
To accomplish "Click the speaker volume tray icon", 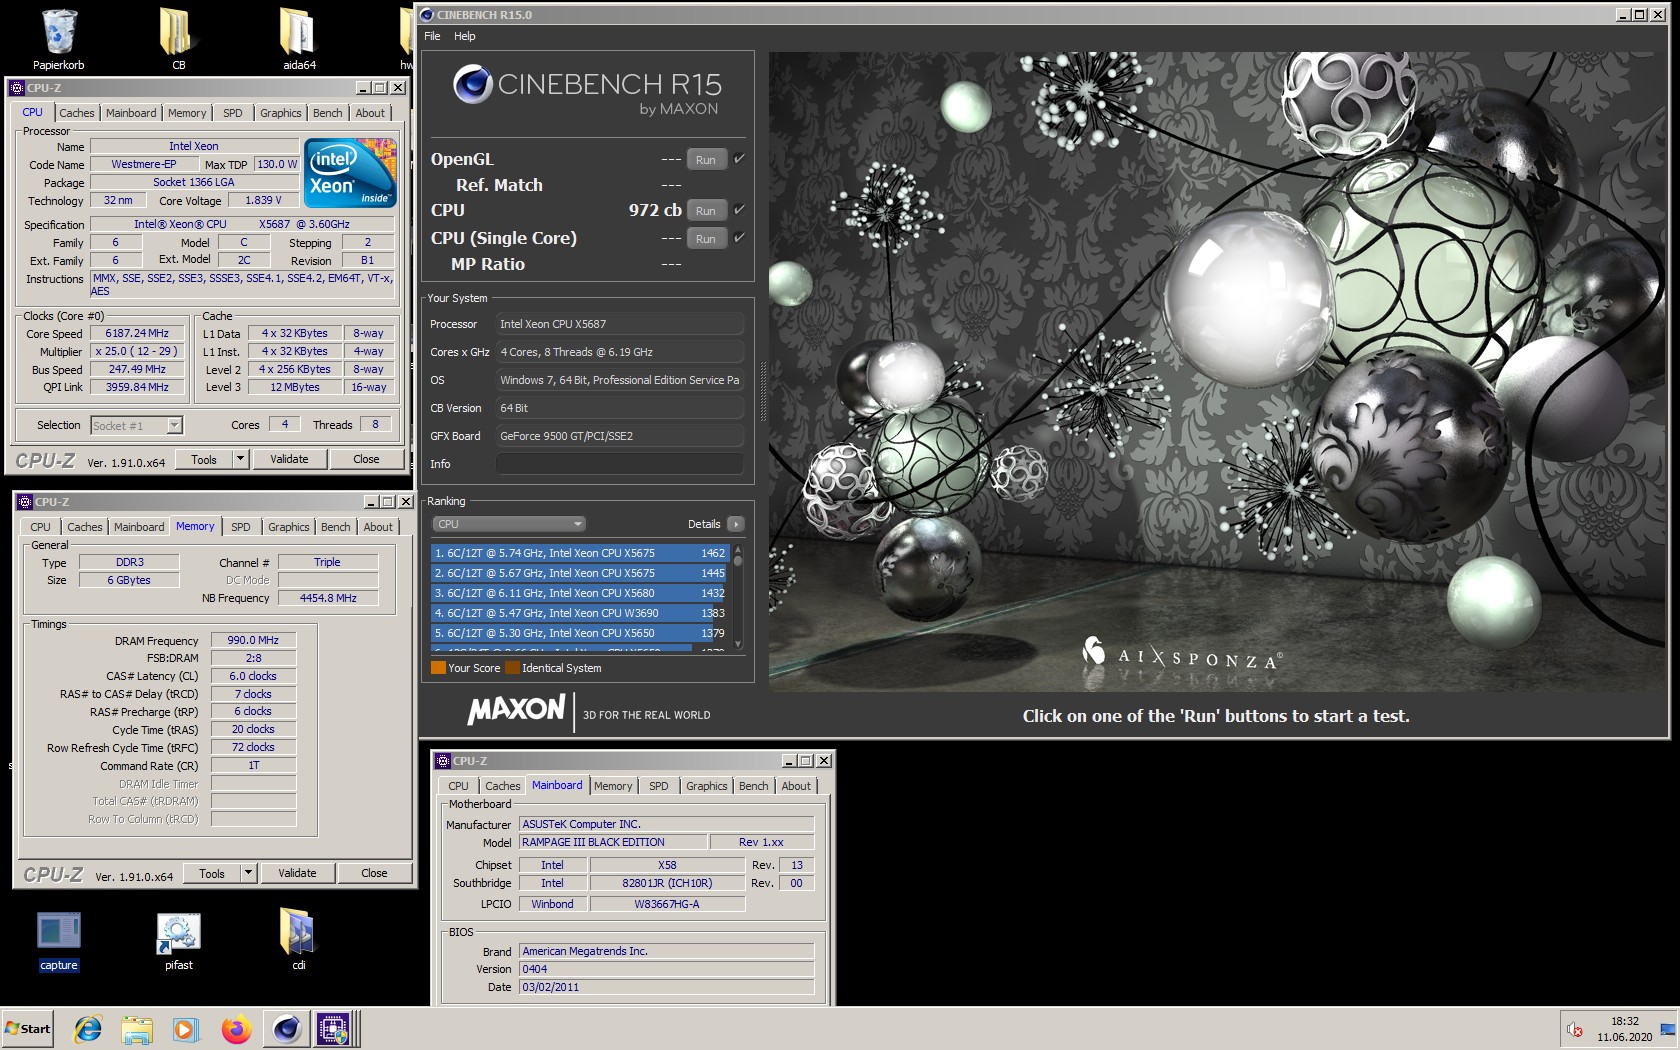I will click(1575, 1029).
